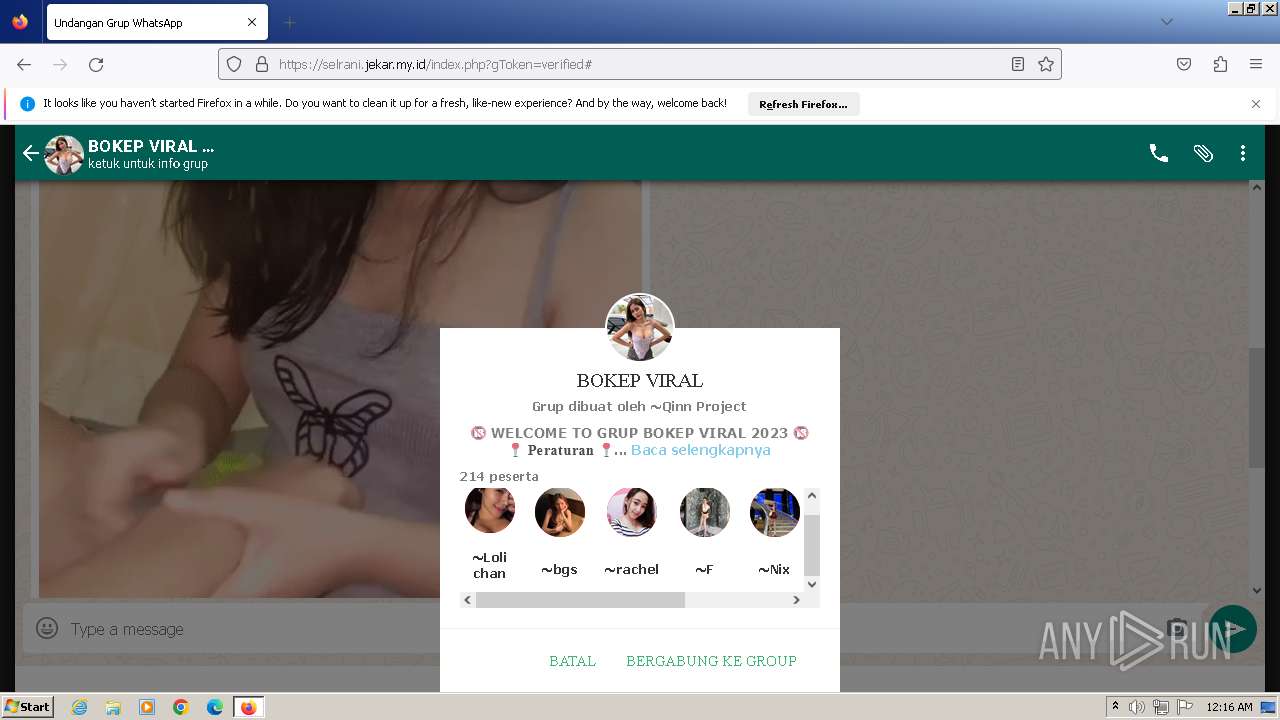Click the BATAL button
Image resolution: width=1280 pixels, height=720 pixels.
572,661
